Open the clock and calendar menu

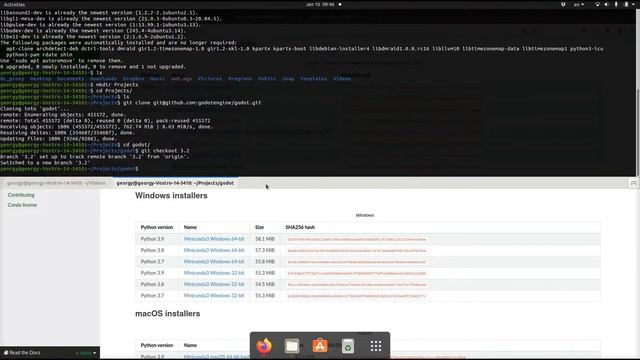320,4
